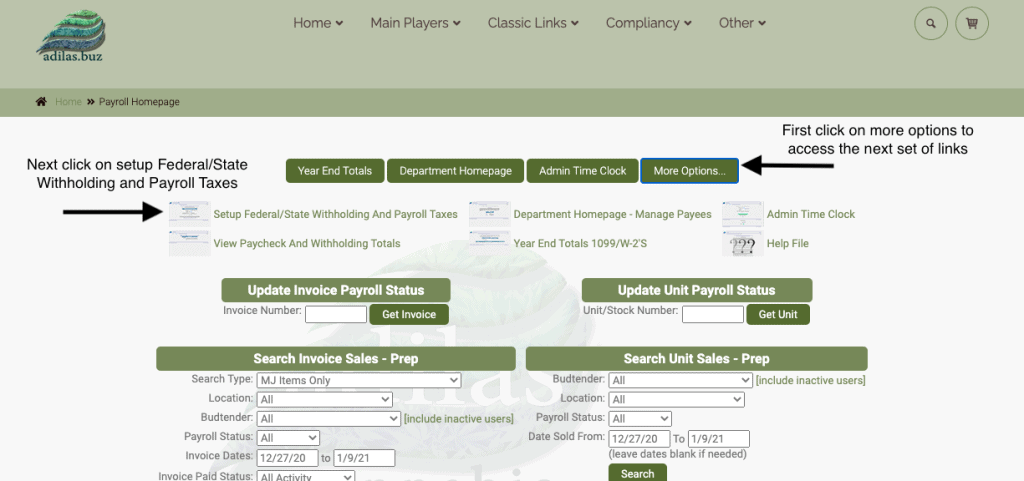
Task: Open Year End Totals 1099/W-2'S link
Action: (x=580, y=243)
